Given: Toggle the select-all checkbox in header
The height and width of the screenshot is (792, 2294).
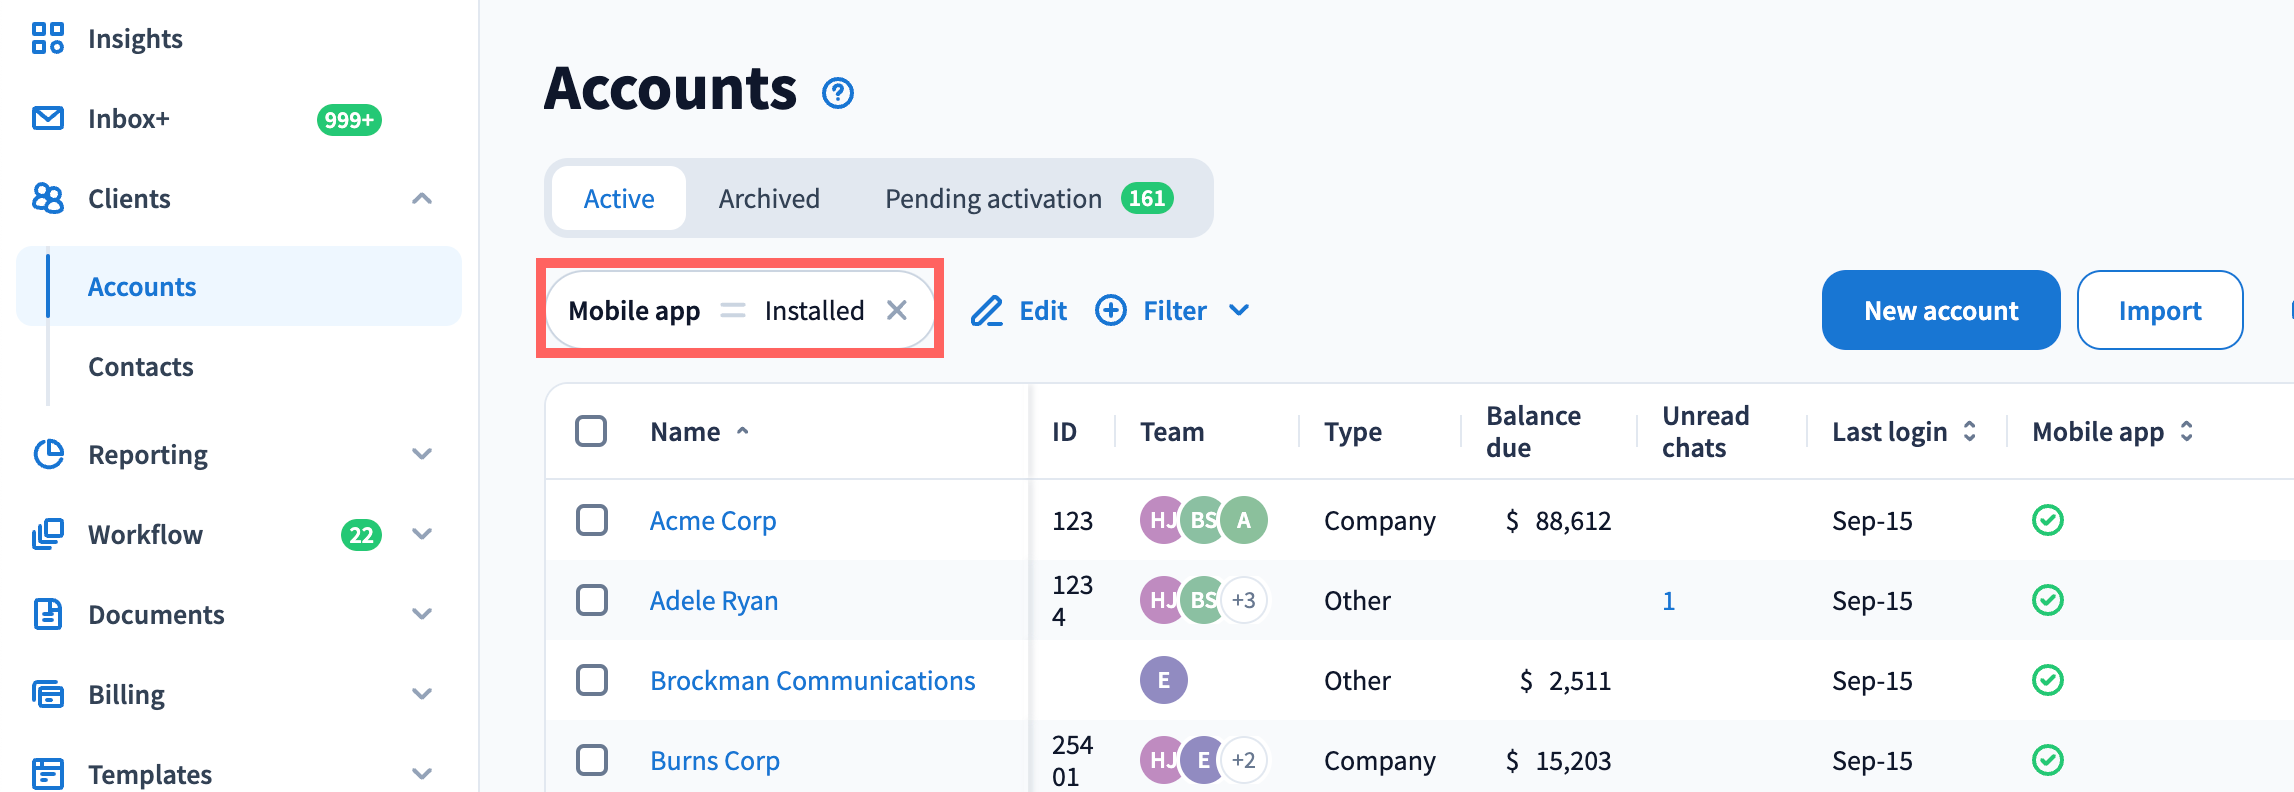Looking at the screenshot, I should click(x=591, y=432).
